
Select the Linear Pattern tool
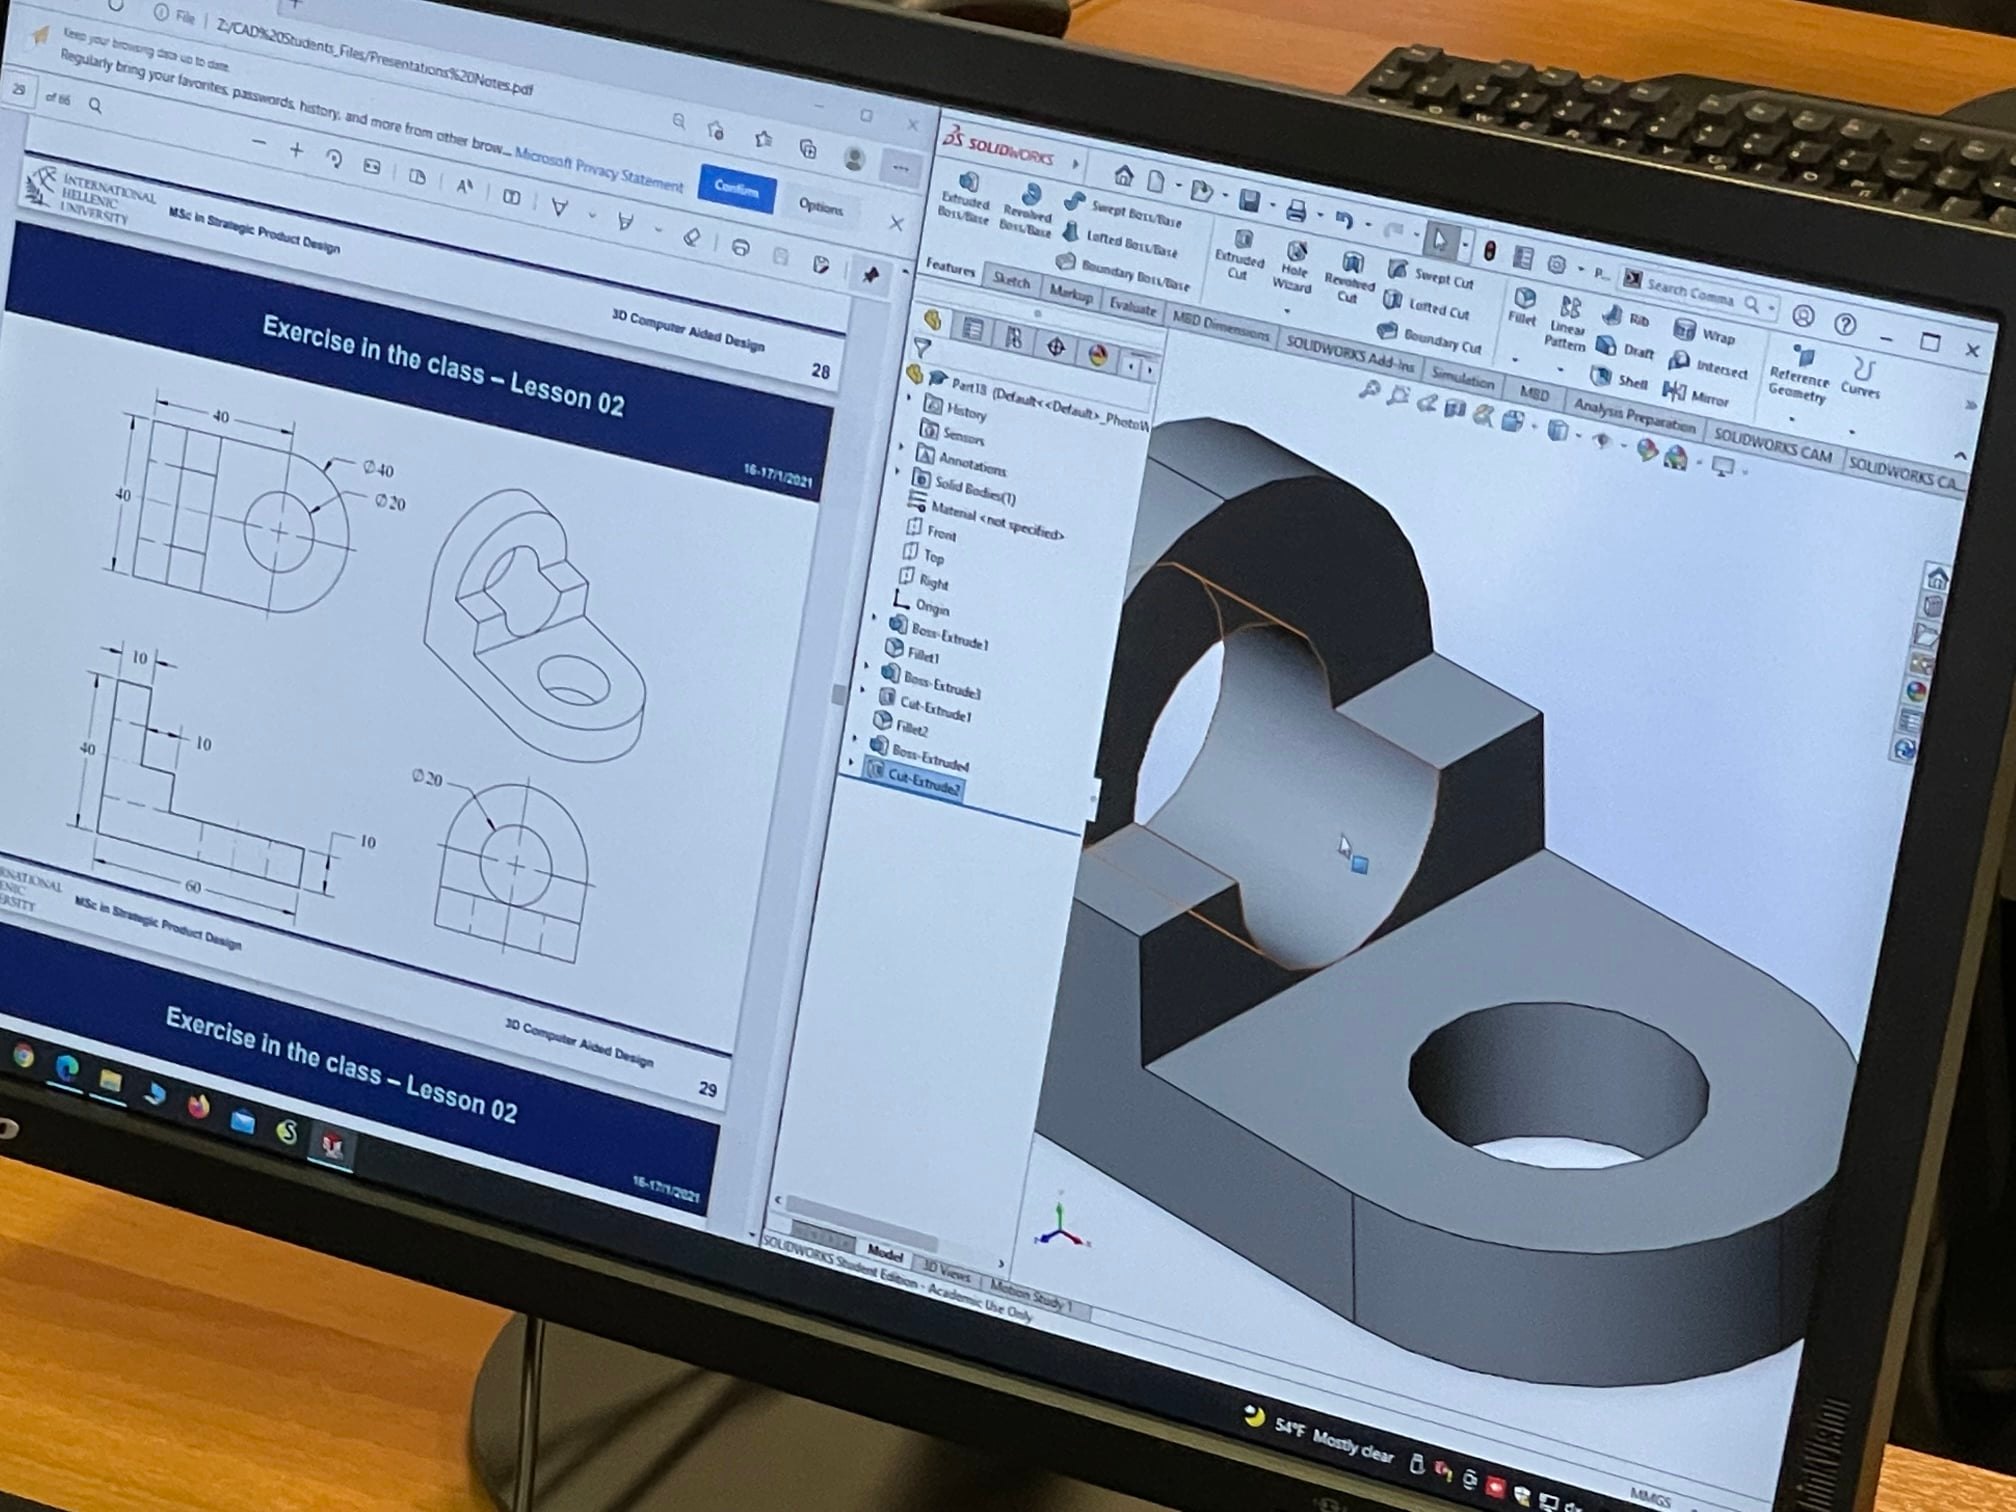coord(1567,324)
